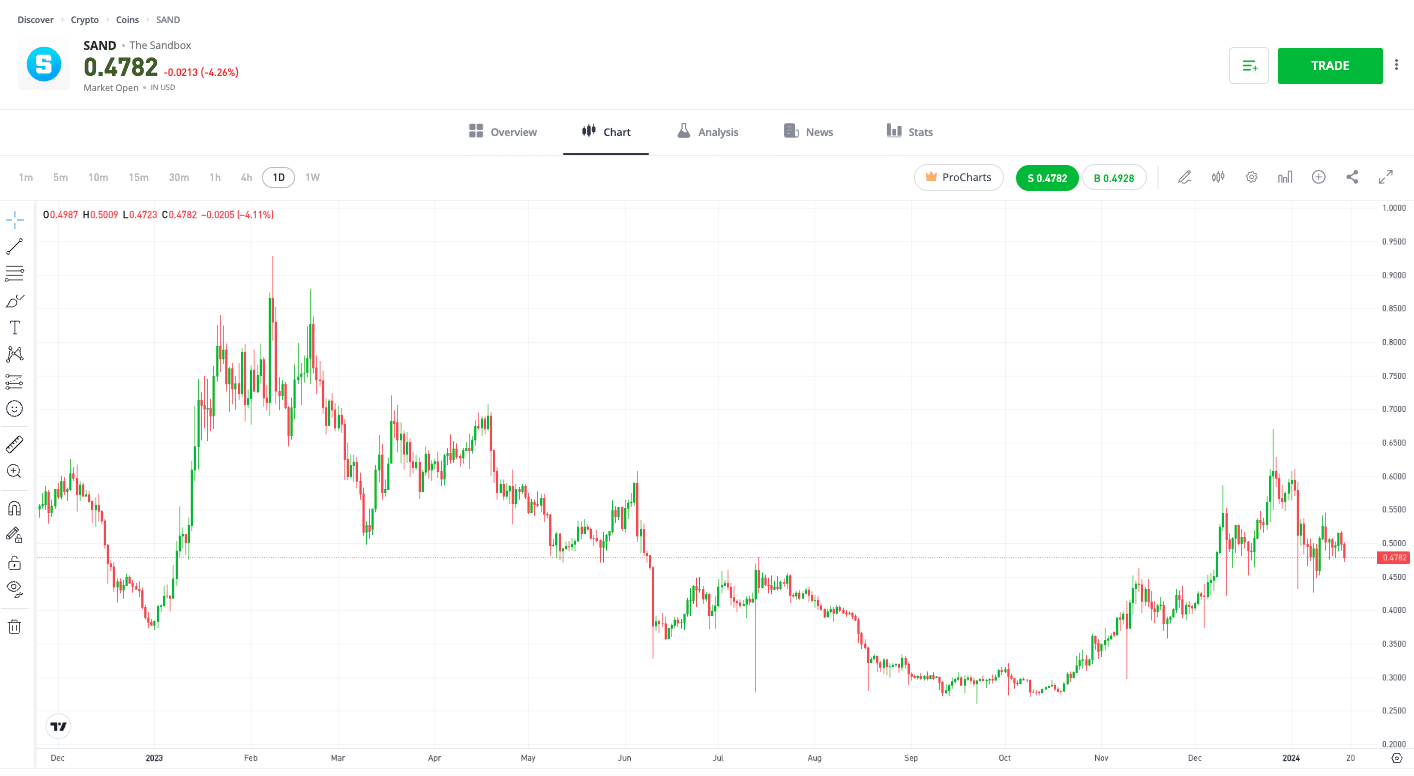Set the interval to 10m
1414x776 pixels.
point(98,178)
